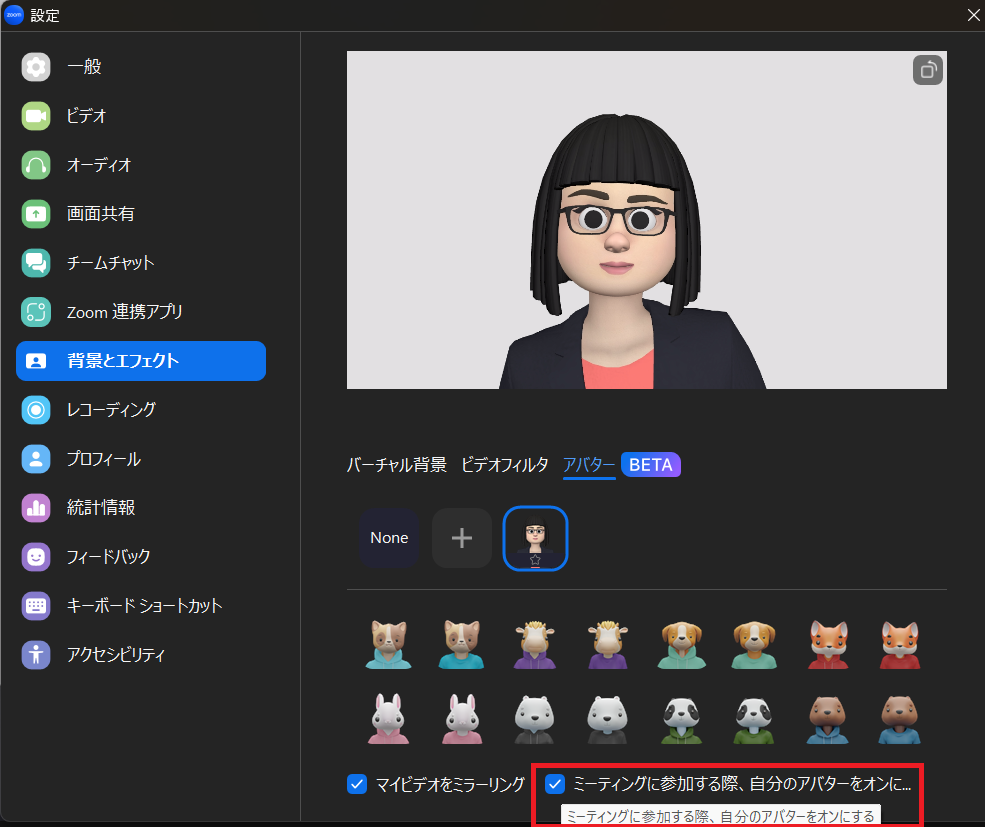985x827 pixels.
Task: Choose the None avatar option
Action: pos(389,538)
